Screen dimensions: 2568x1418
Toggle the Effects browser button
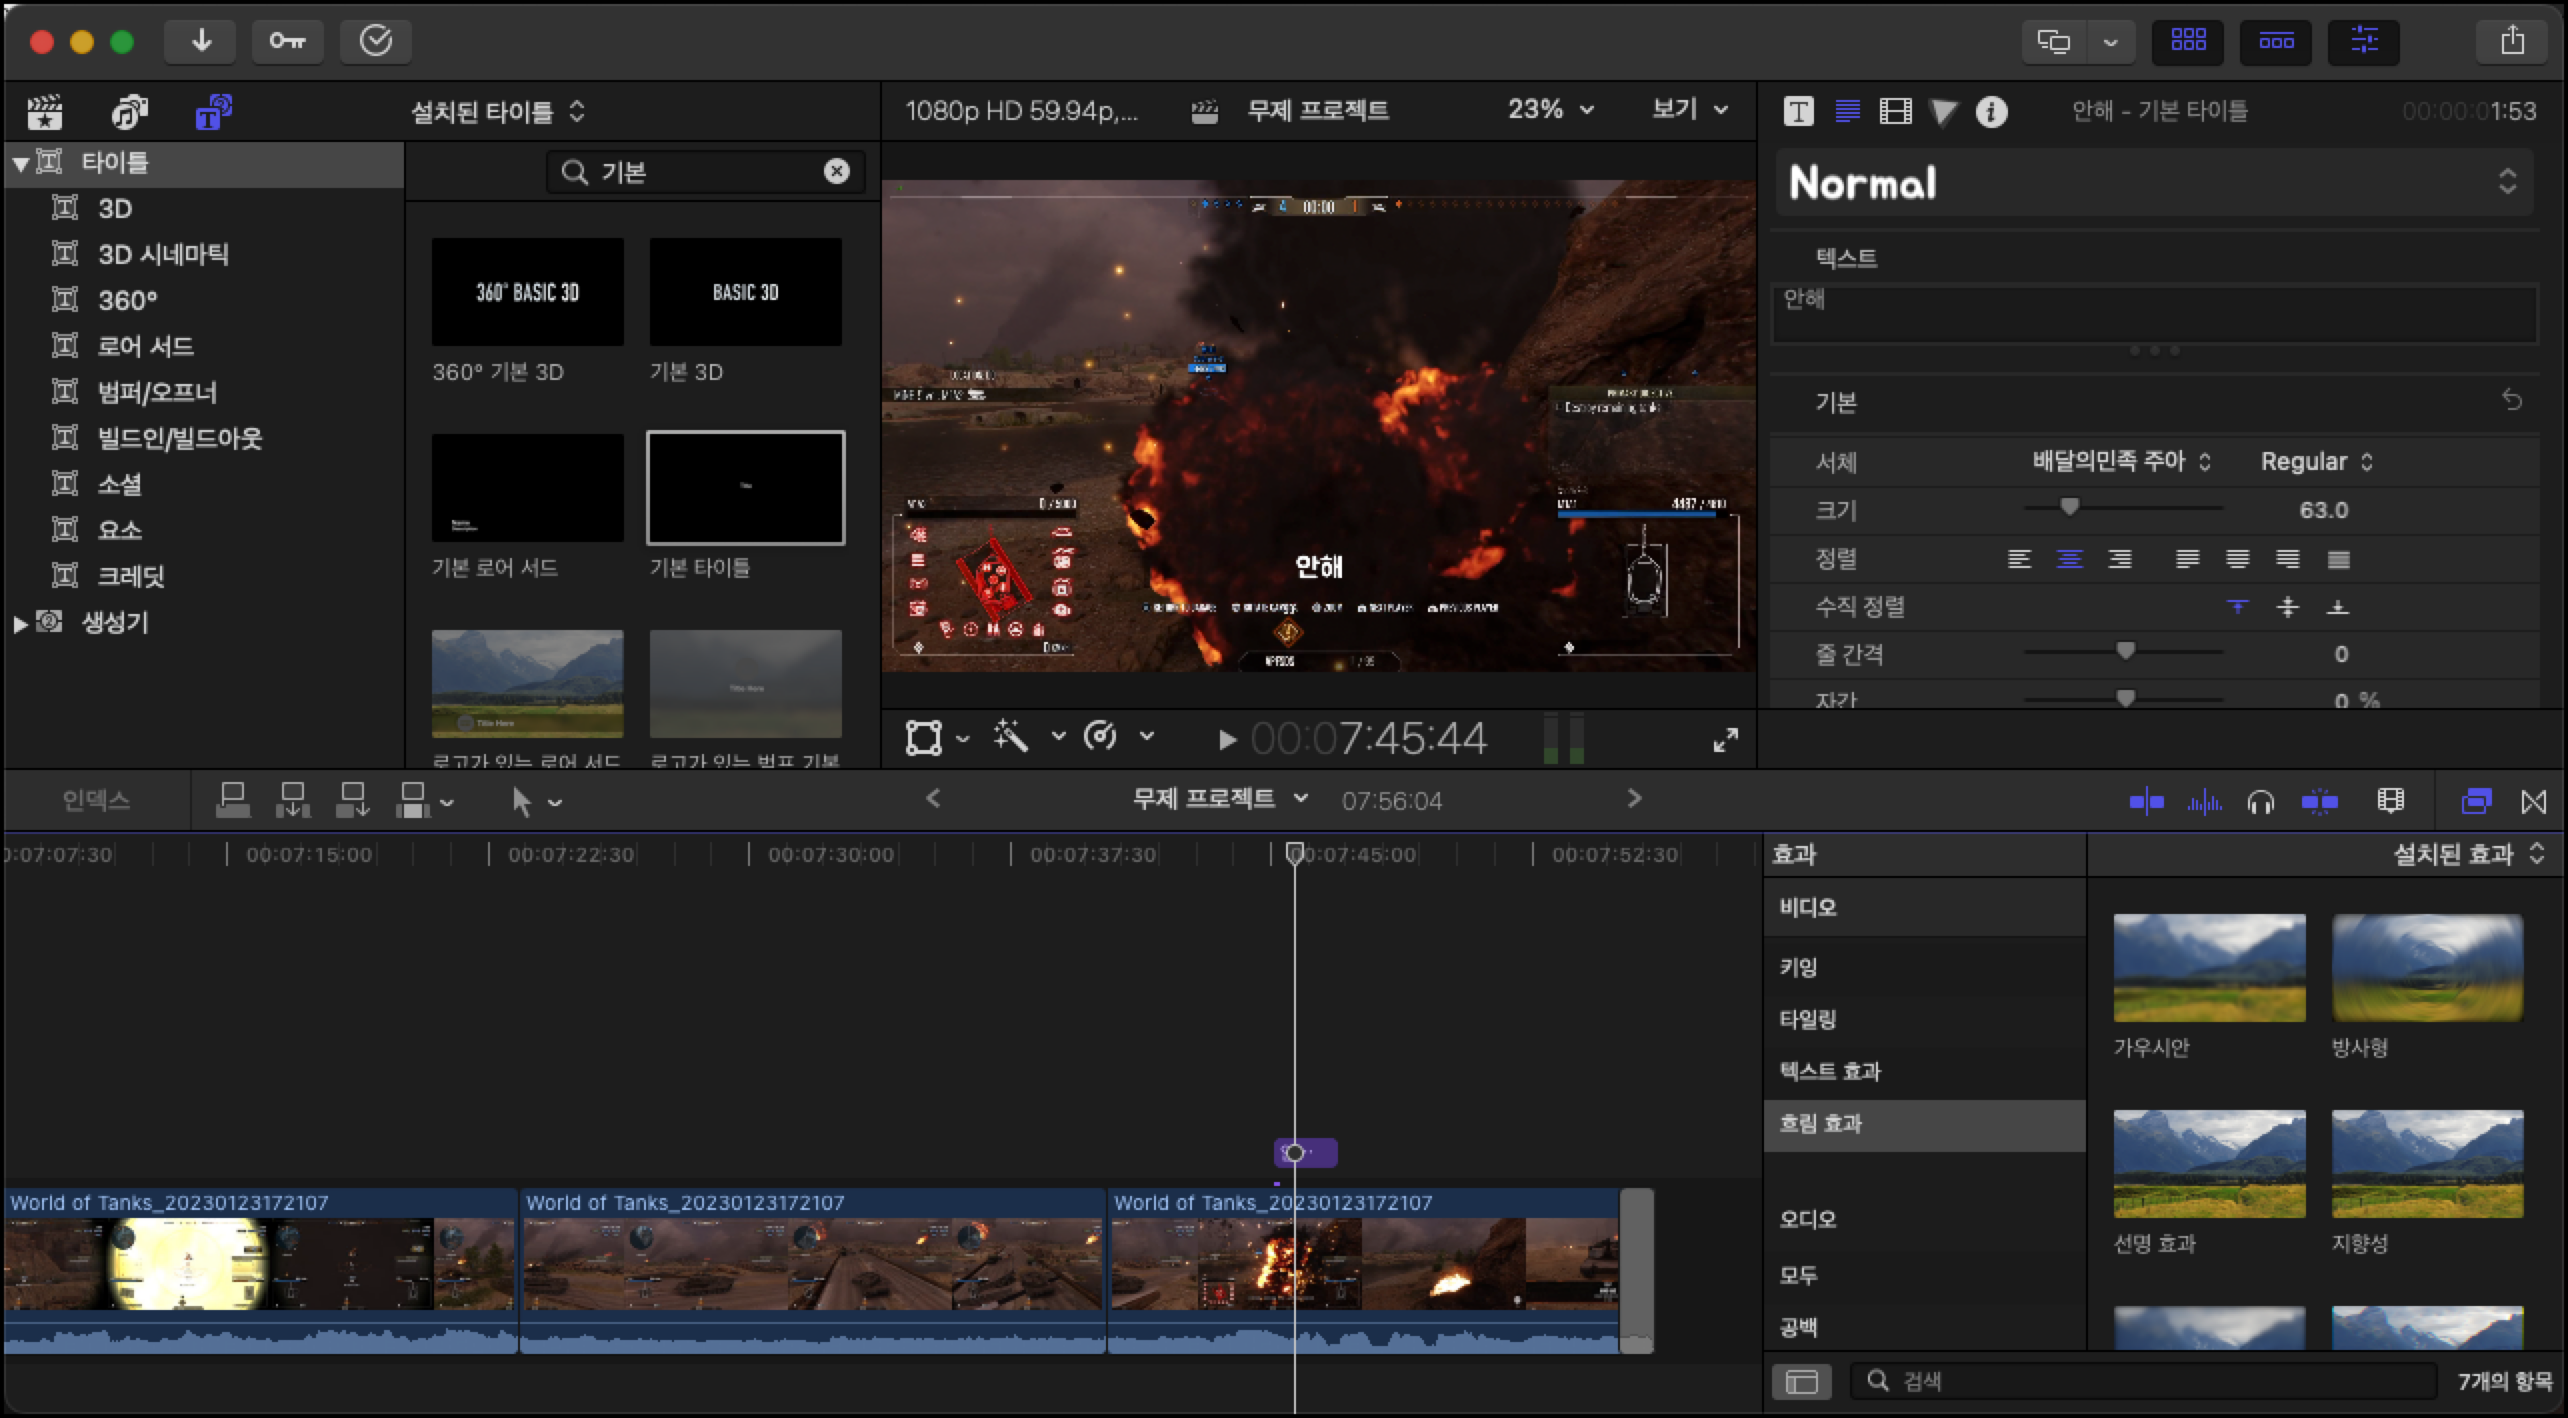point(2476,801)
